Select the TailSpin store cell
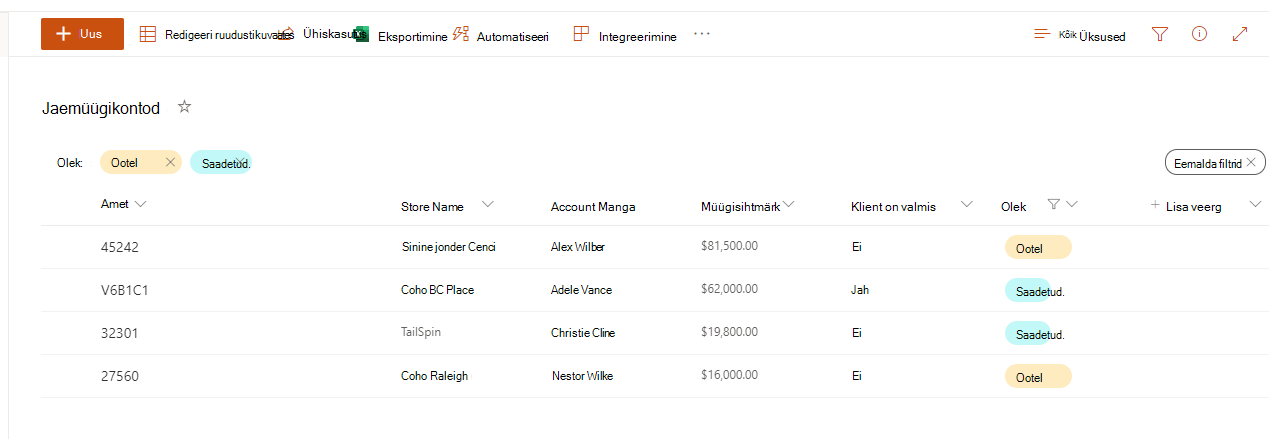Image resolution: width=1269 pixels, height=439 pixels. click(x=421, y=332)
